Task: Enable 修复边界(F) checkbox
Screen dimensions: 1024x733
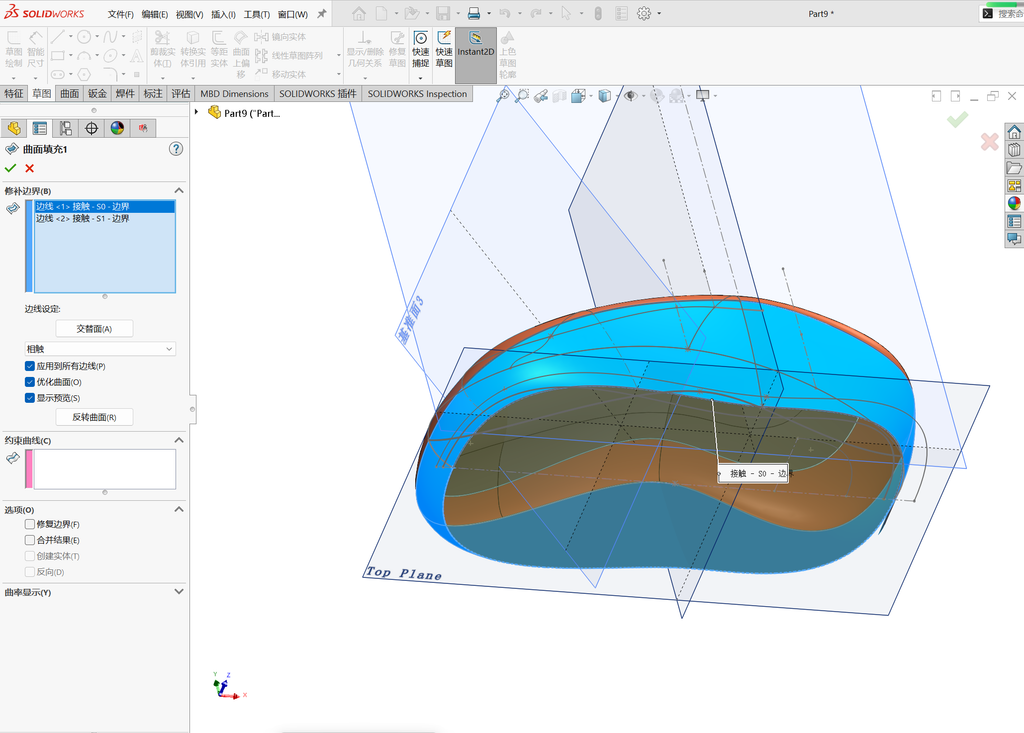Action: (x=29, y=524)
